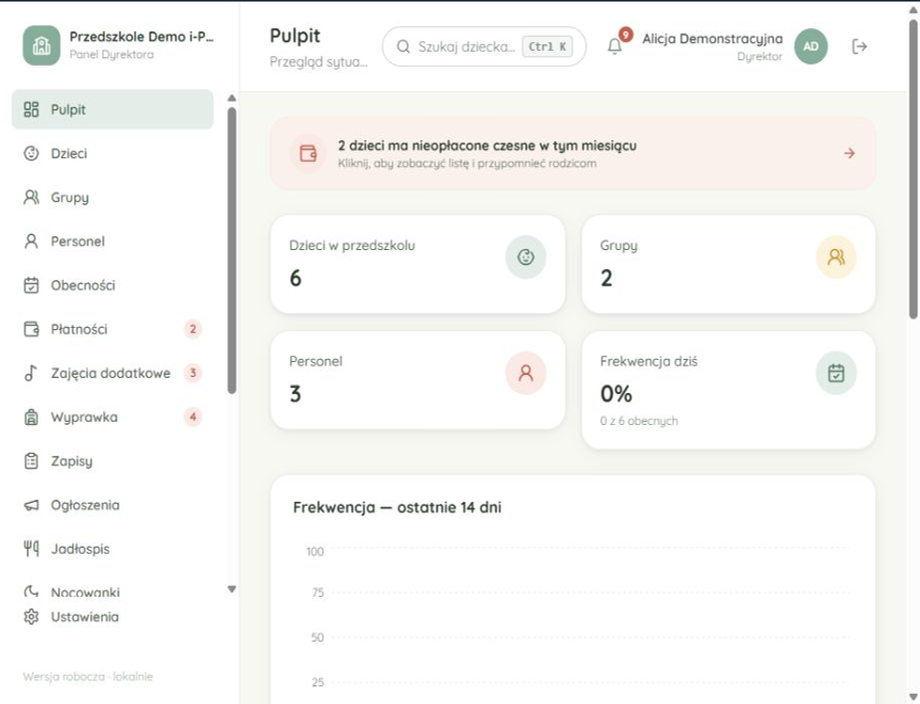This screenshot has height=704, width=920.
Task: Click the Ctrl K shortcut badge
Action: [547, 46]
